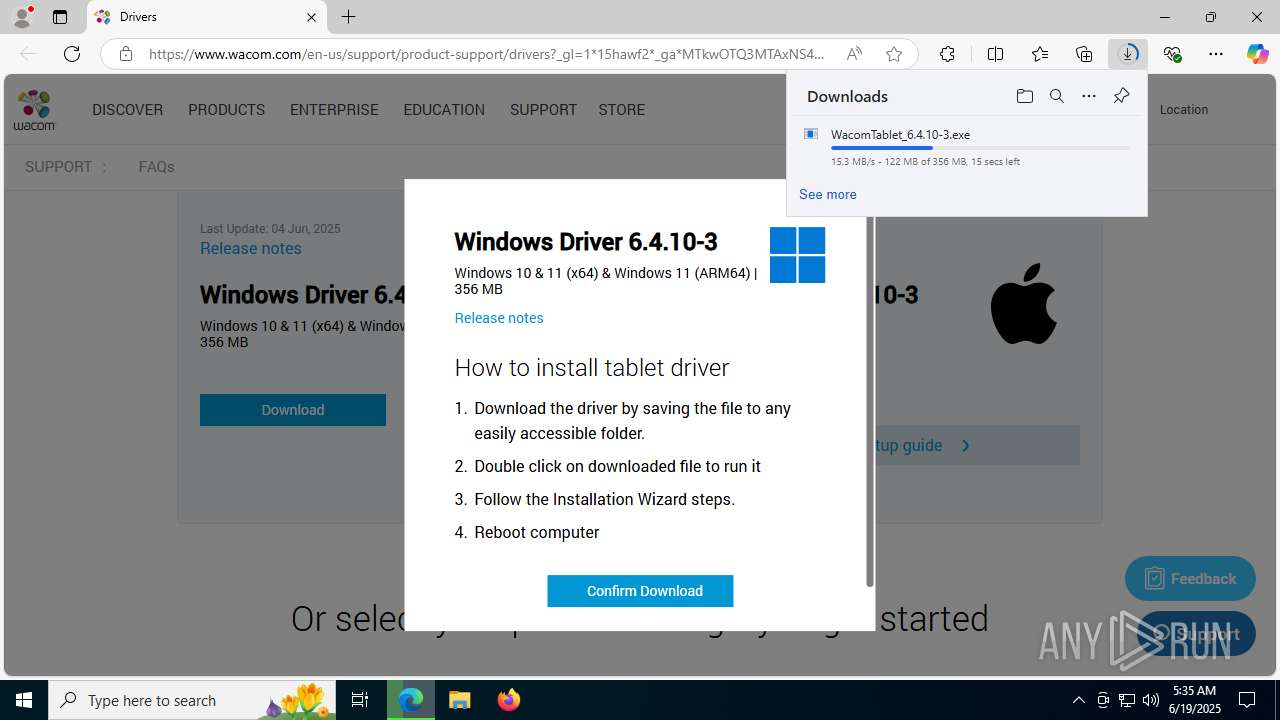Open network tray icon
Screen dimensions: 1280x720
[1127, 700]
